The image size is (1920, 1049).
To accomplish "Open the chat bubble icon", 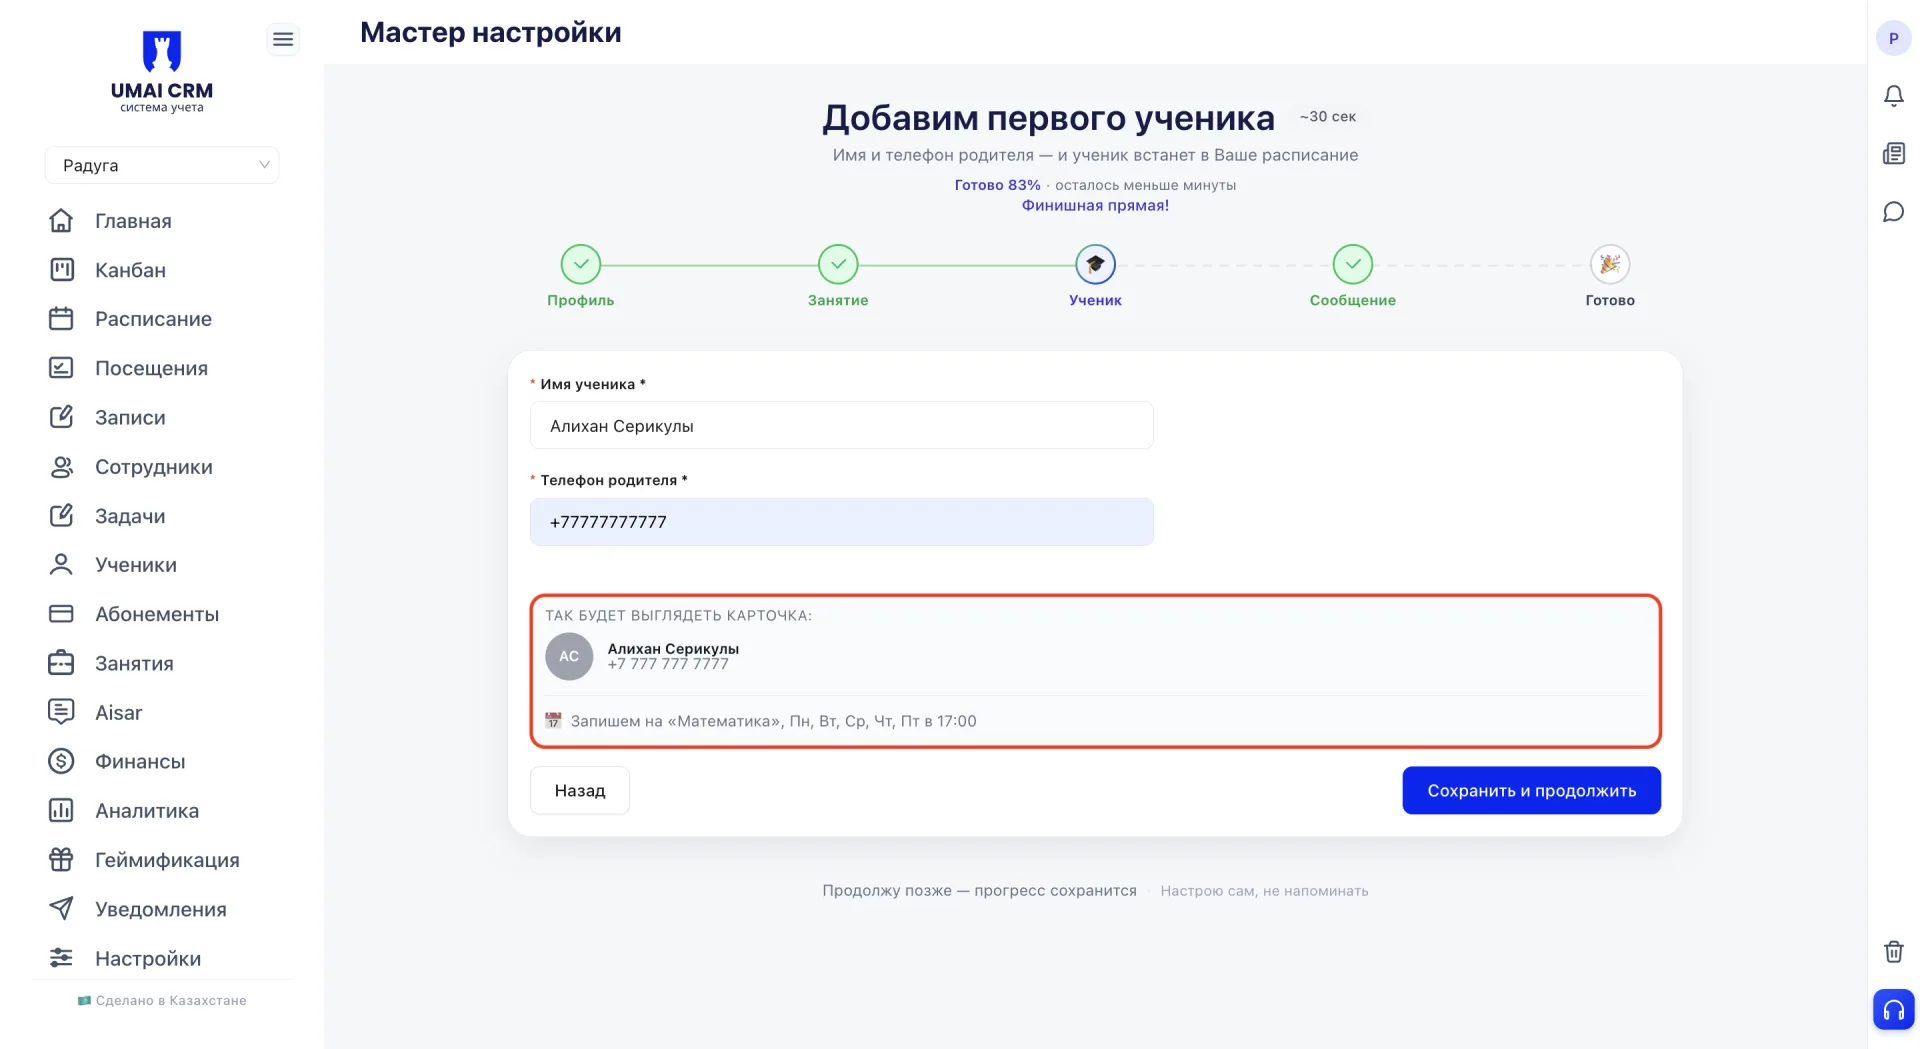I will click(1893, 212).
